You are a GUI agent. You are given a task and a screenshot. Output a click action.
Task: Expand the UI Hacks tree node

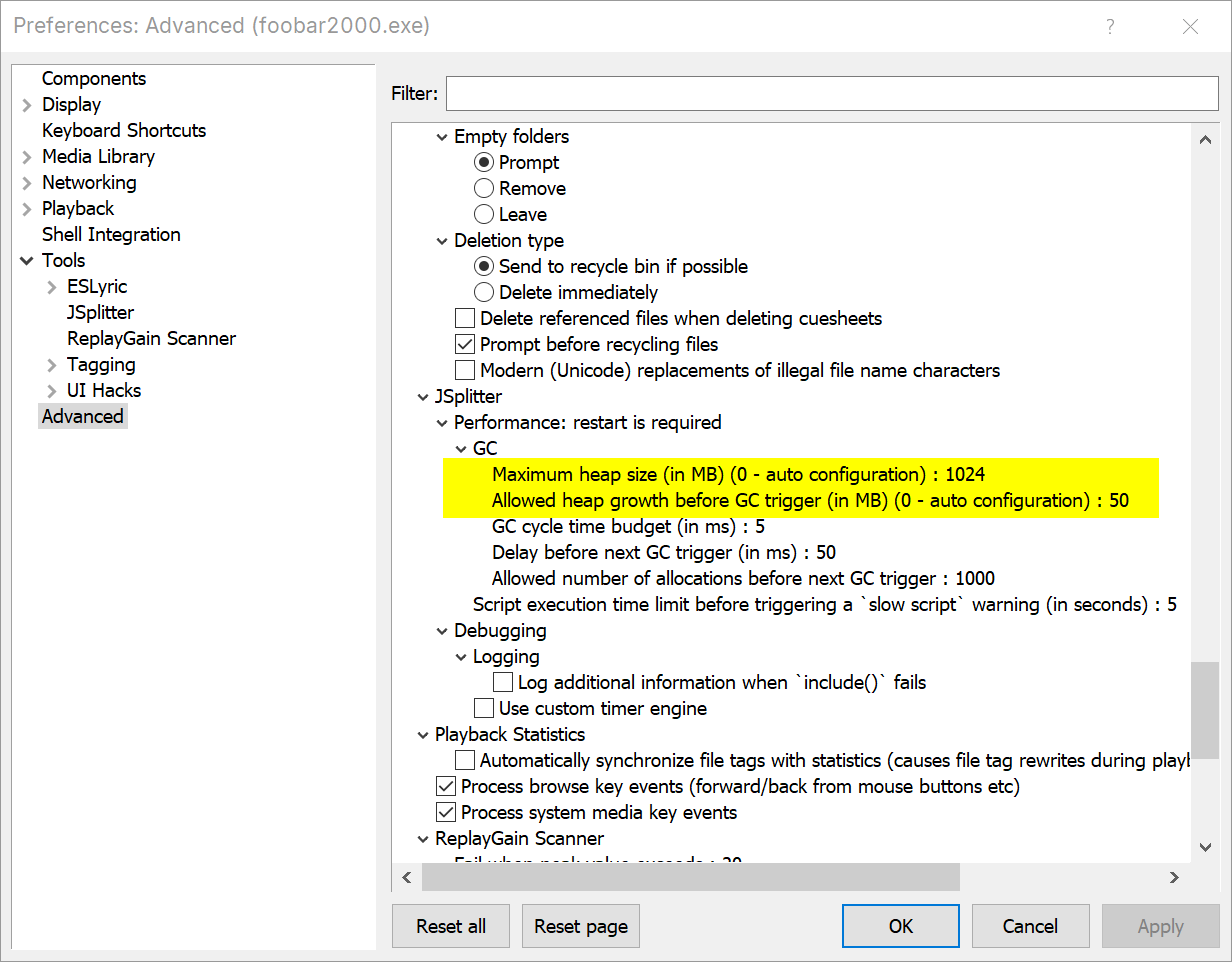click(x=52, y=391)
